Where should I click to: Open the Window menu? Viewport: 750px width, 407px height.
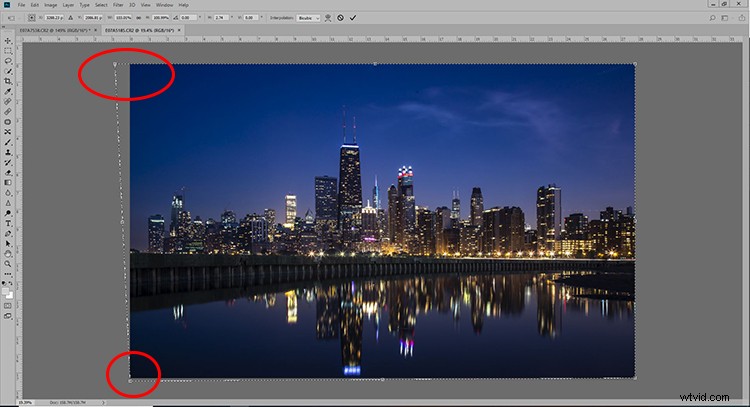click(x=165, y=5)
